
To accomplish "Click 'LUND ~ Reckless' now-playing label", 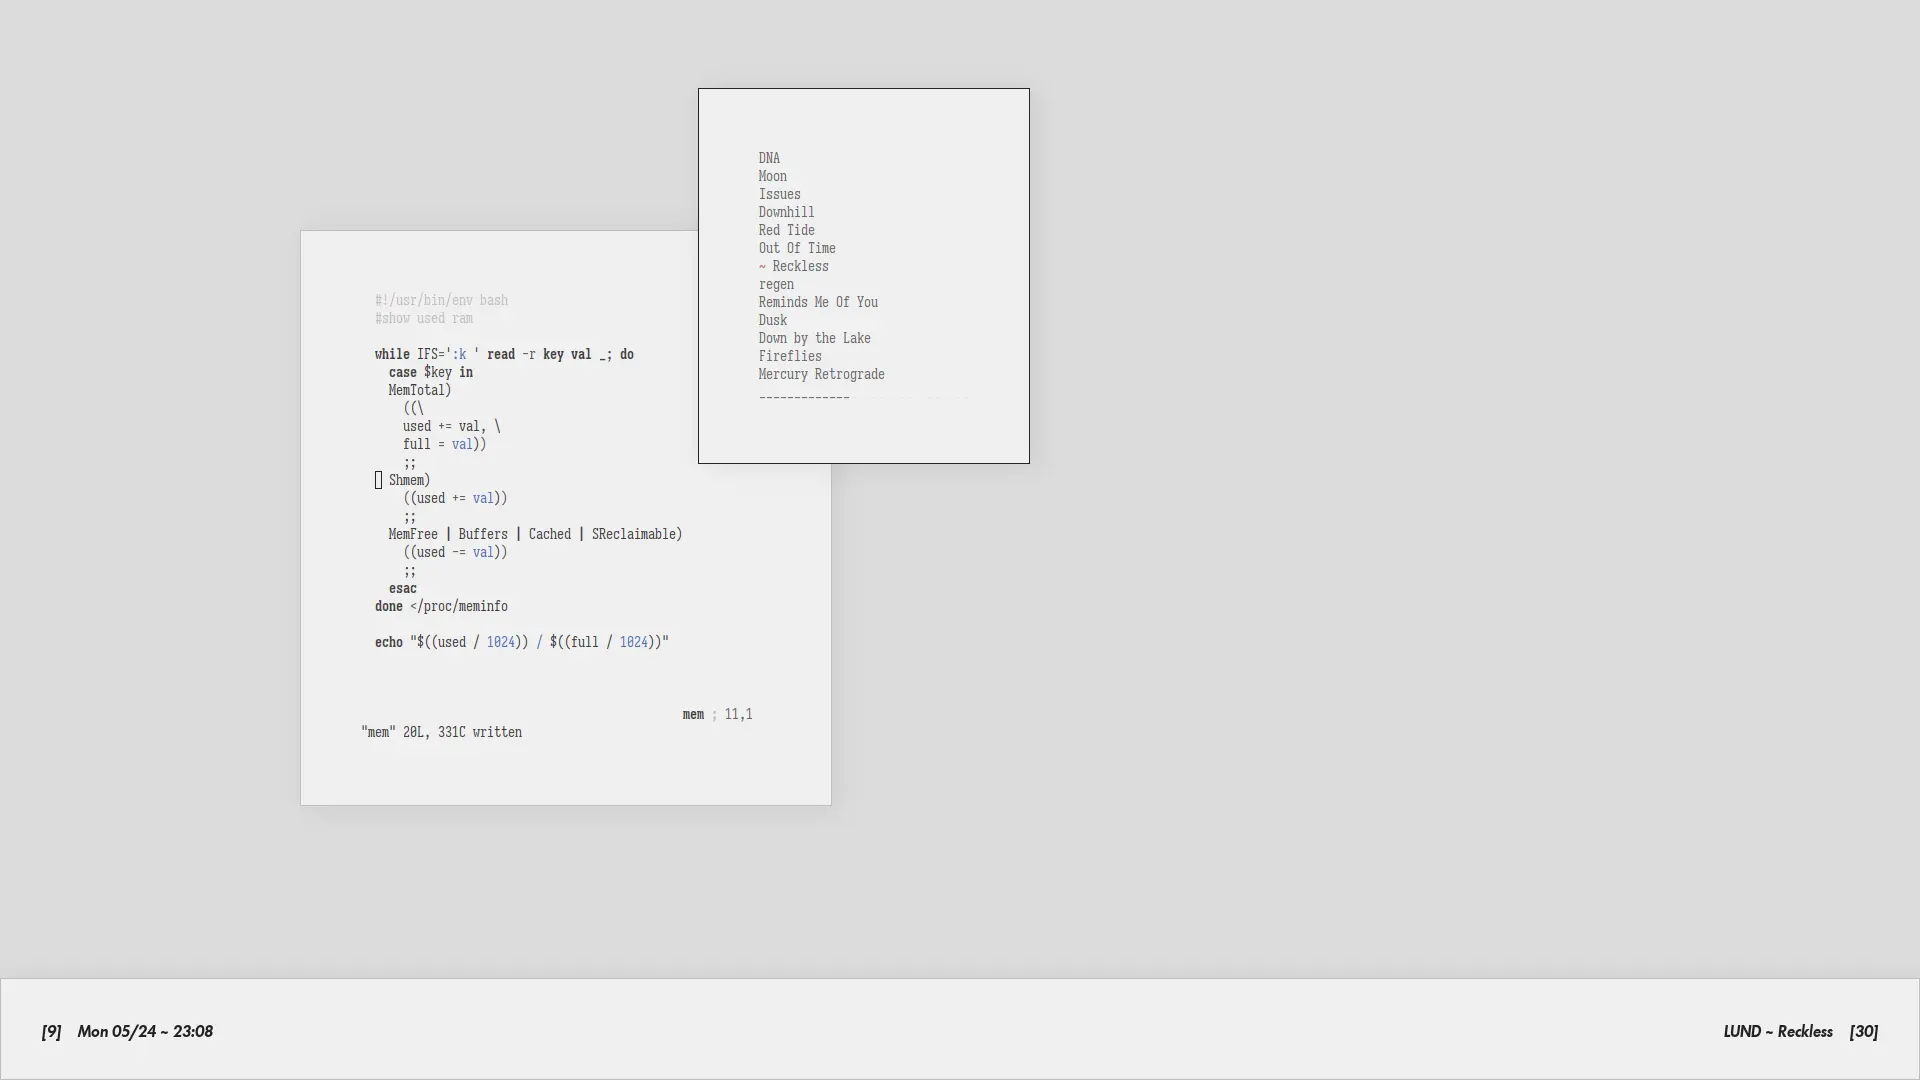I will click(1777, 1031).
